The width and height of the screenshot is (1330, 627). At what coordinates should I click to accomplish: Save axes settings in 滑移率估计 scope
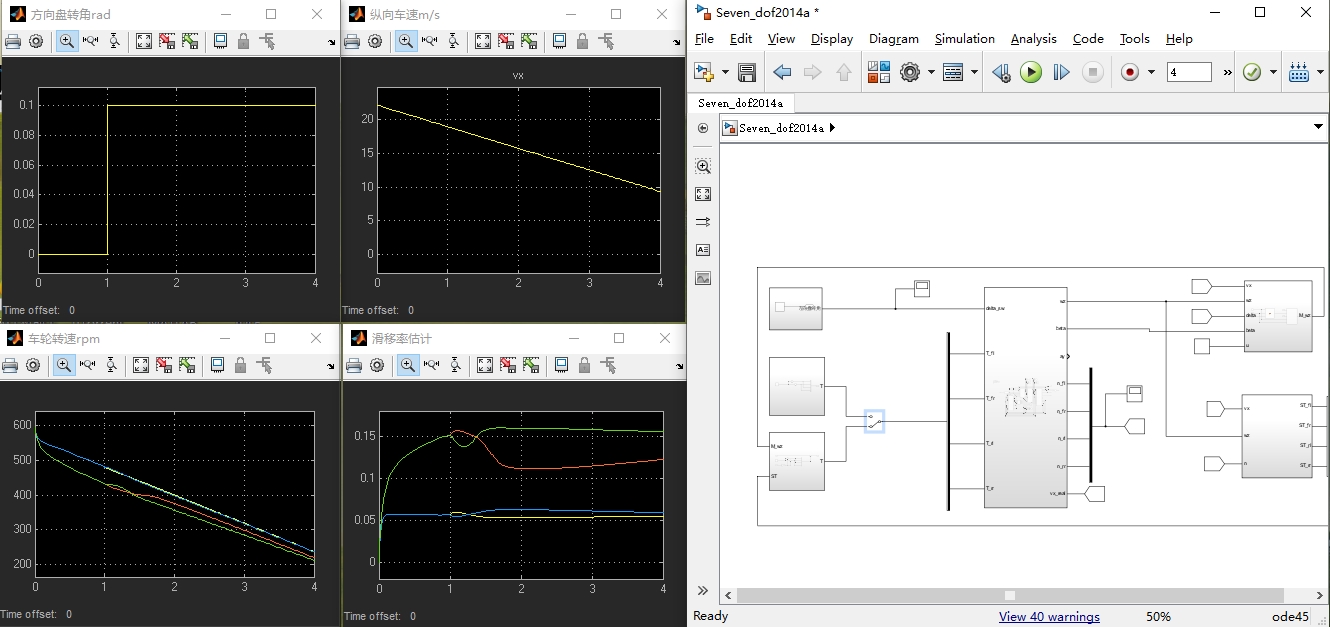[508, 365]
